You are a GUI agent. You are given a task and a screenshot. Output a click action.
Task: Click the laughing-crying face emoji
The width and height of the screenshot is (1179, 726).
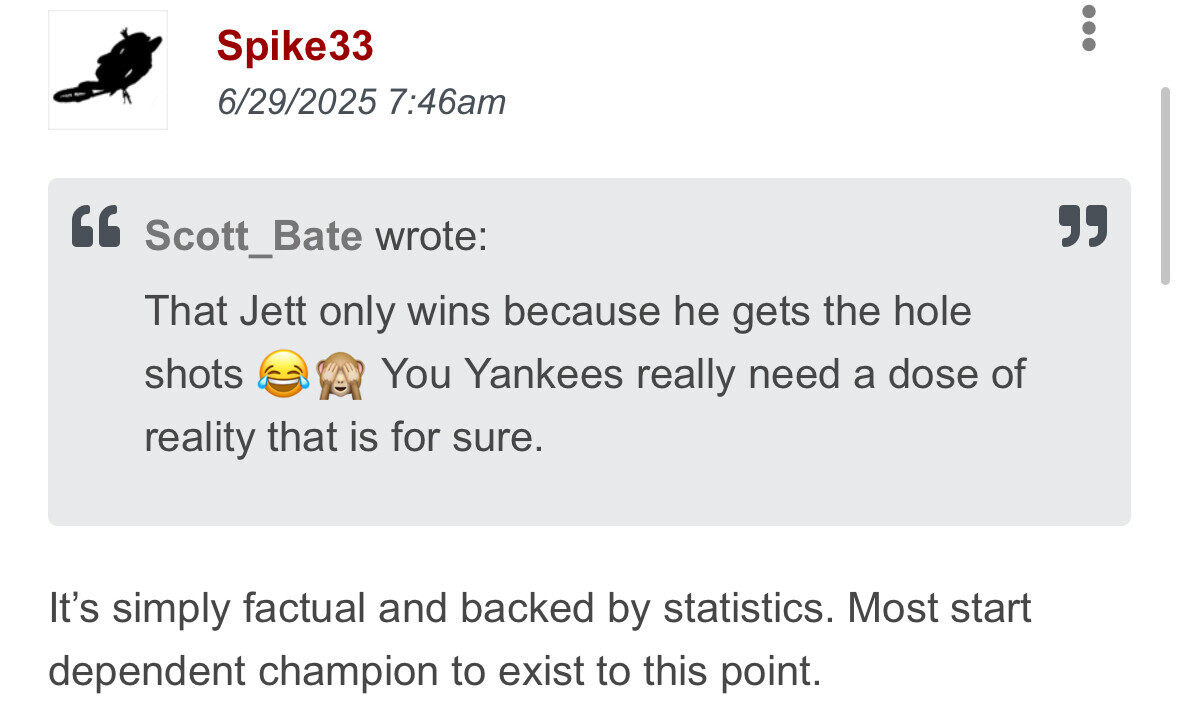tap(282, 375)
